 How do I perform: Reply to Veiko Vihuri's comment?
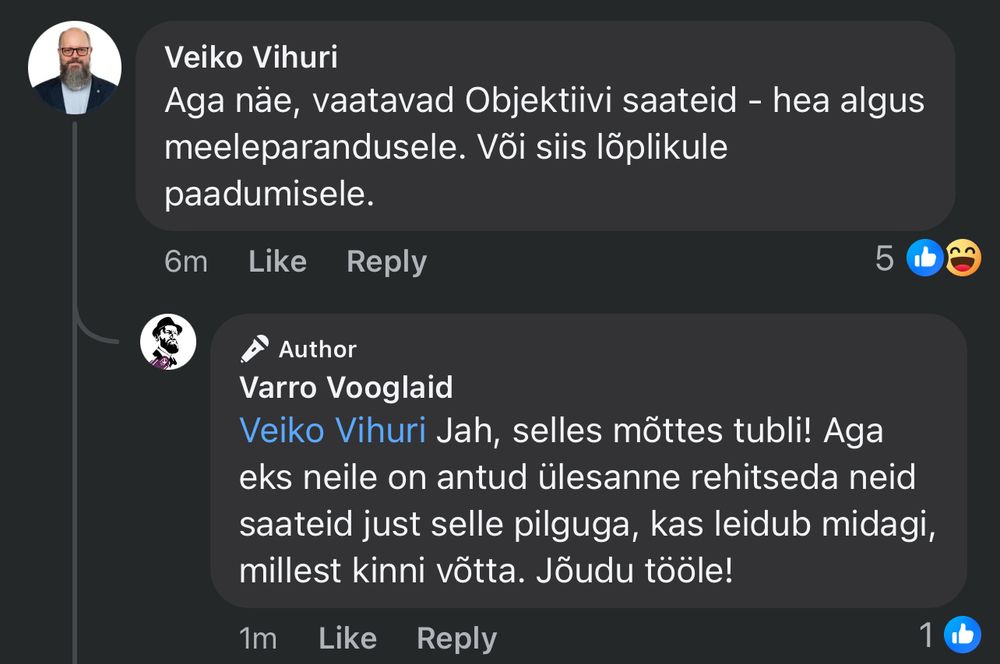[x=386, y=261]
